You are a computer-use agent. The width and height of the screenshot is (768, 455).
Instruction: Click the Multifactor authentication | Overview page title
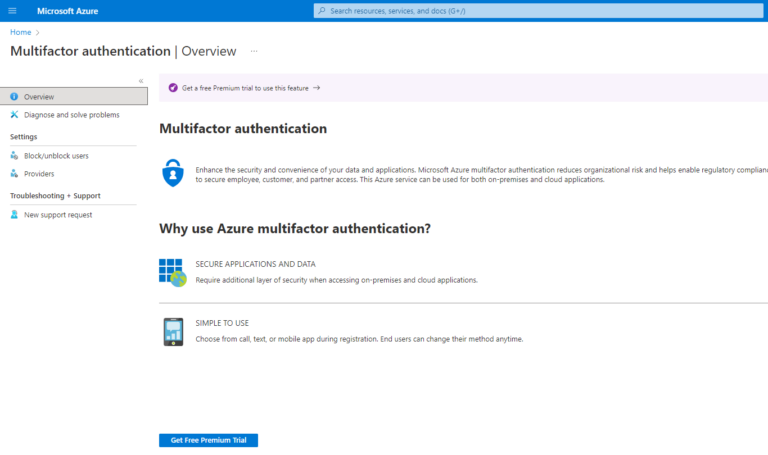coord(123,51)
